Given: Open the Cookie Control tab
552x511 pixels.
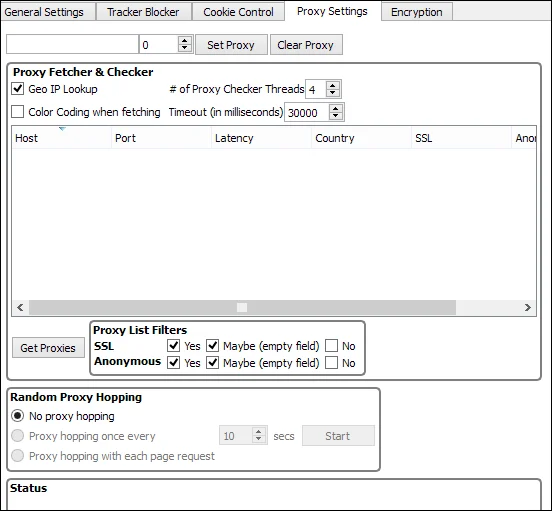Looking at the screenshot, I should [238, 12].
